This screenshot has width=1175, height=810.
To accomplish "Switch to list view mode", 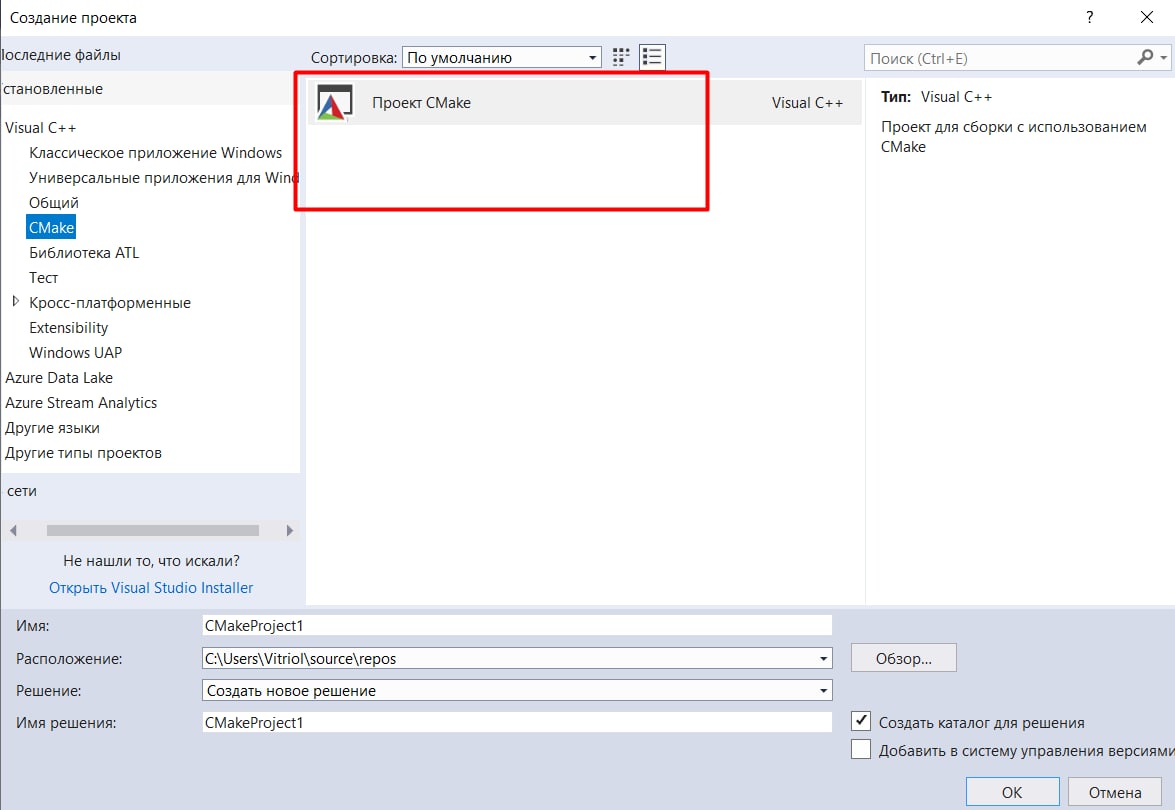I will pyautogui.click(x=652, y=57).
